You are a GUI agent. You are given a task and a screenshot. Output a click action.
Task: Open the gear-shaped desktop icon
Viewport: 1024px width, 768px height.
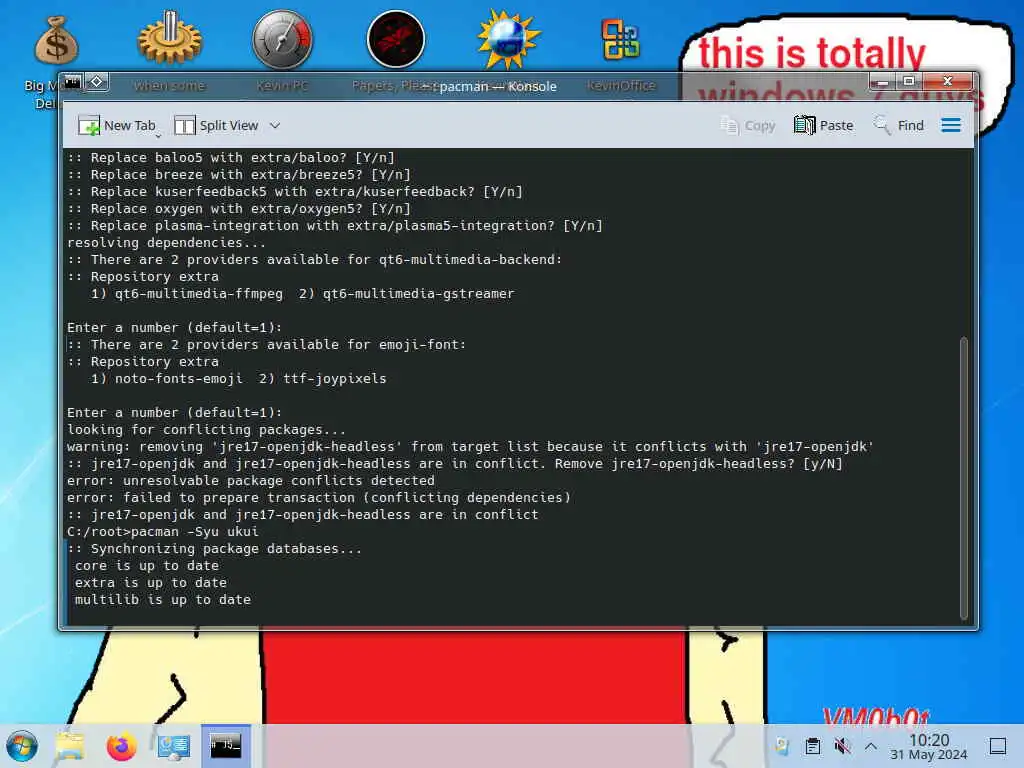tap(169, 39)
